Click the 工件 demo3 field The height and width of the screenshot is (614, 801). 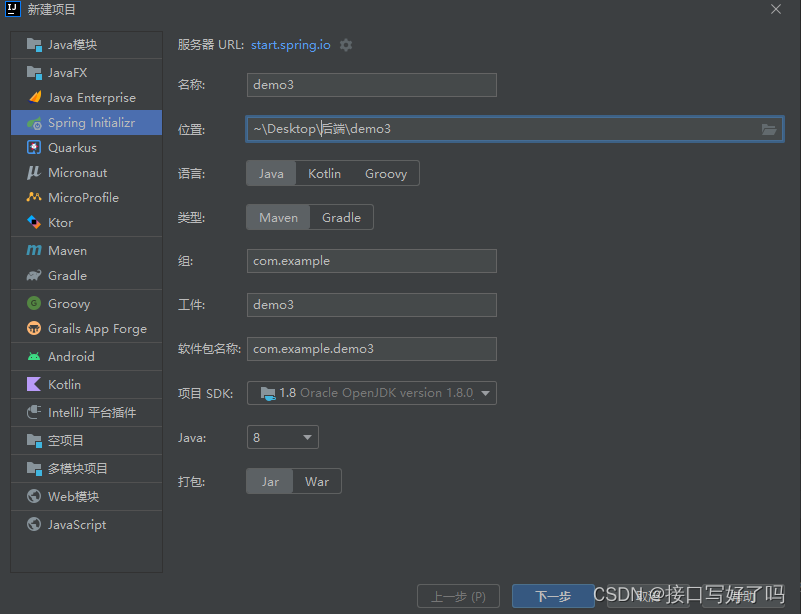pos(372,305)
